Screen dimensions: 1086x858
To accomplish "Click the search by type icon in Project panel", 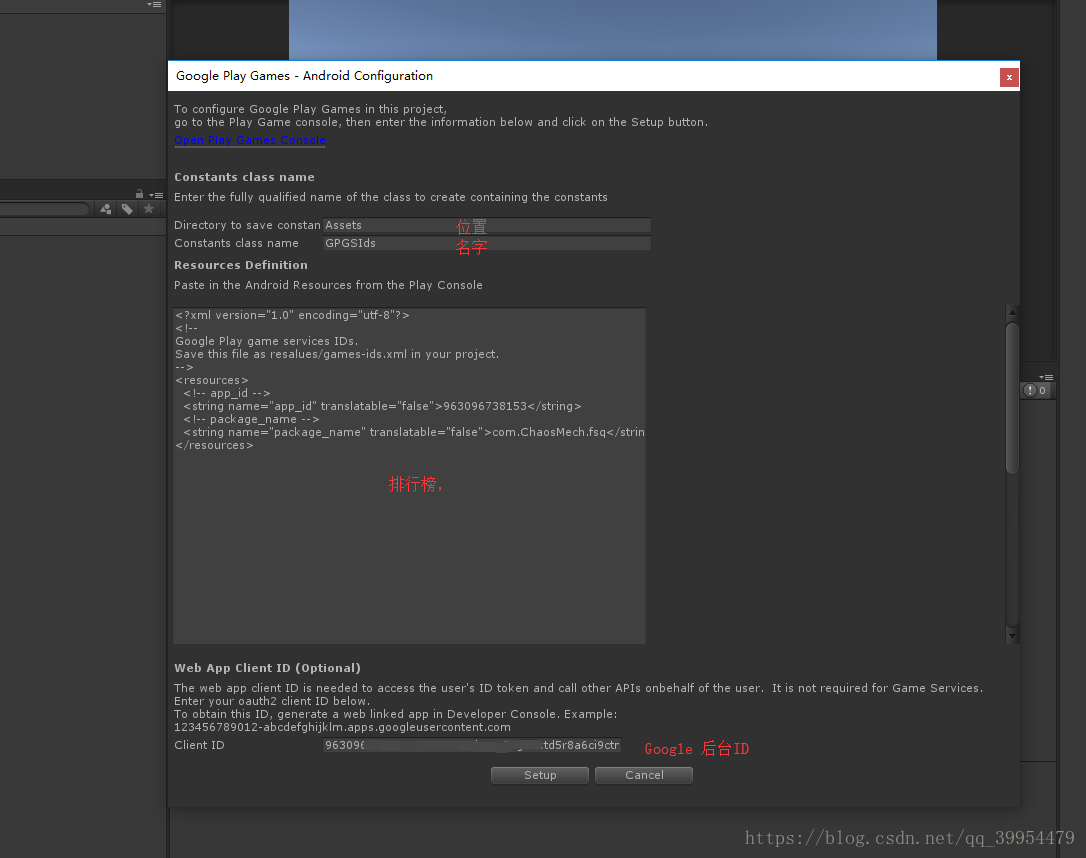I will click(x=106, y=208).
